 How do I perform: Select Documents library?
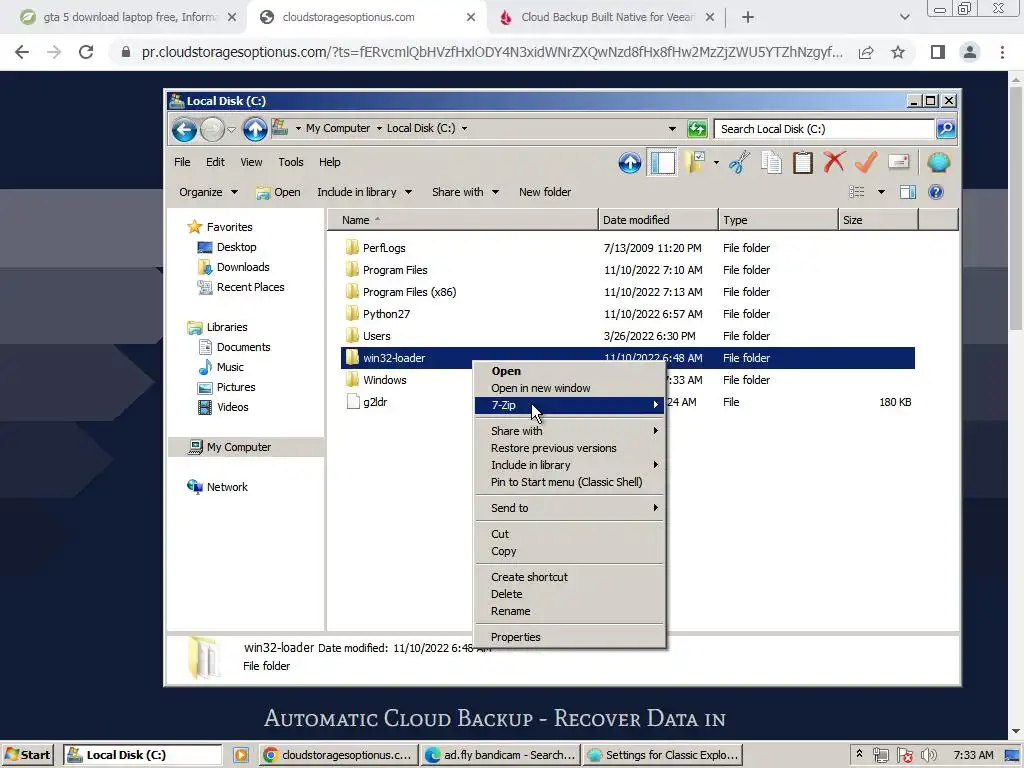[x=234, y=347]
